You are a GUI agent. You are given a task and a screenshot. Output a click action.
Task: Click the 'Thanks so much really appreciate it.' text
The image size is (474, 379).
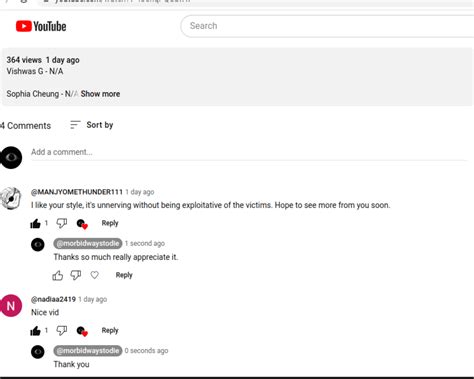(116, 257)
